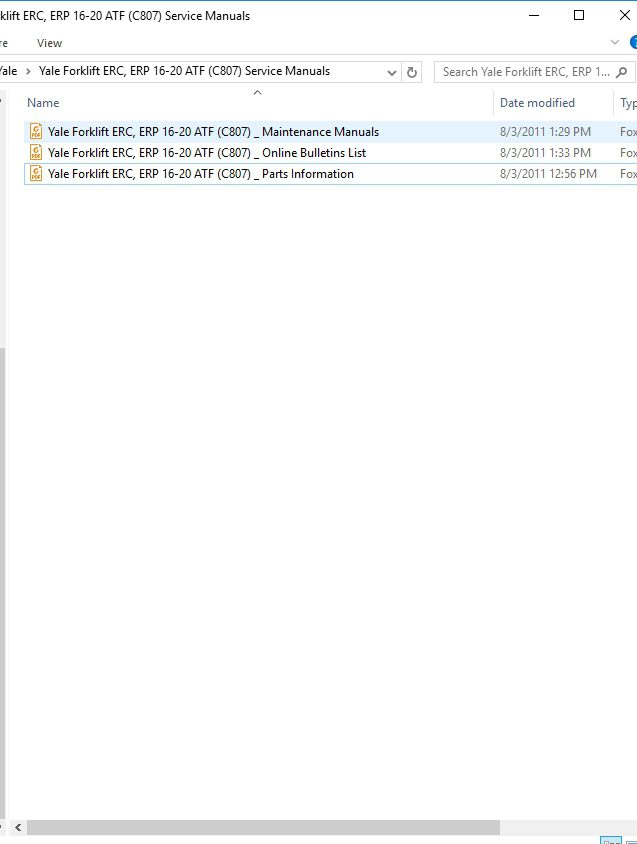The height and width of the screenshot is (844, 637).
Task: Select the Online Bulletins List file name
Action: tap(207, 153)
